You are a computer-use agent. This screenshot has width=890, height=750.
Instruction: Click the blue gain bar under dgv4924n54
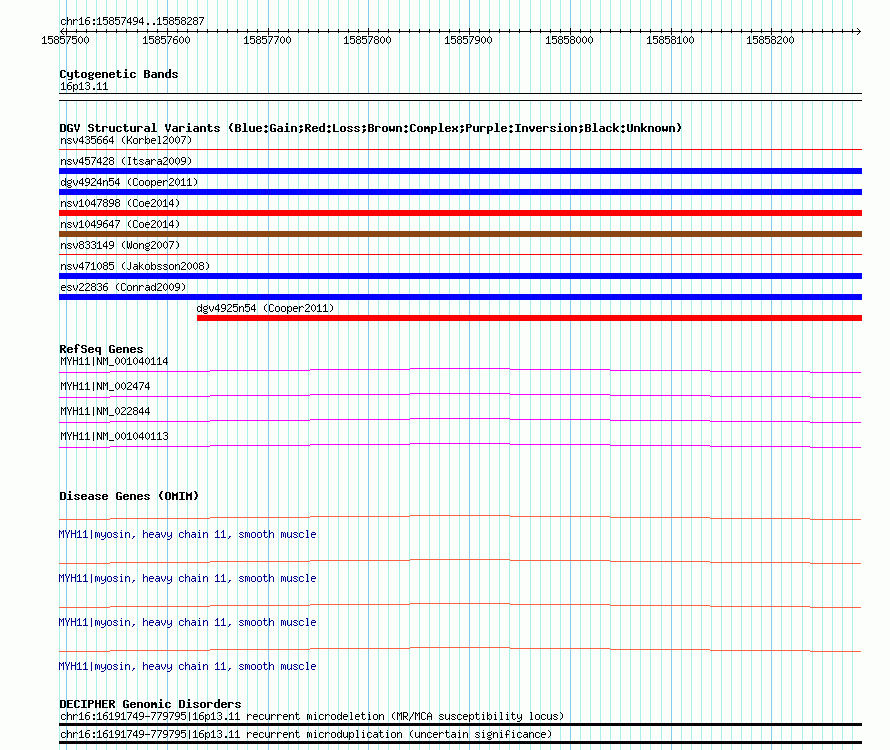click(460, 192)
